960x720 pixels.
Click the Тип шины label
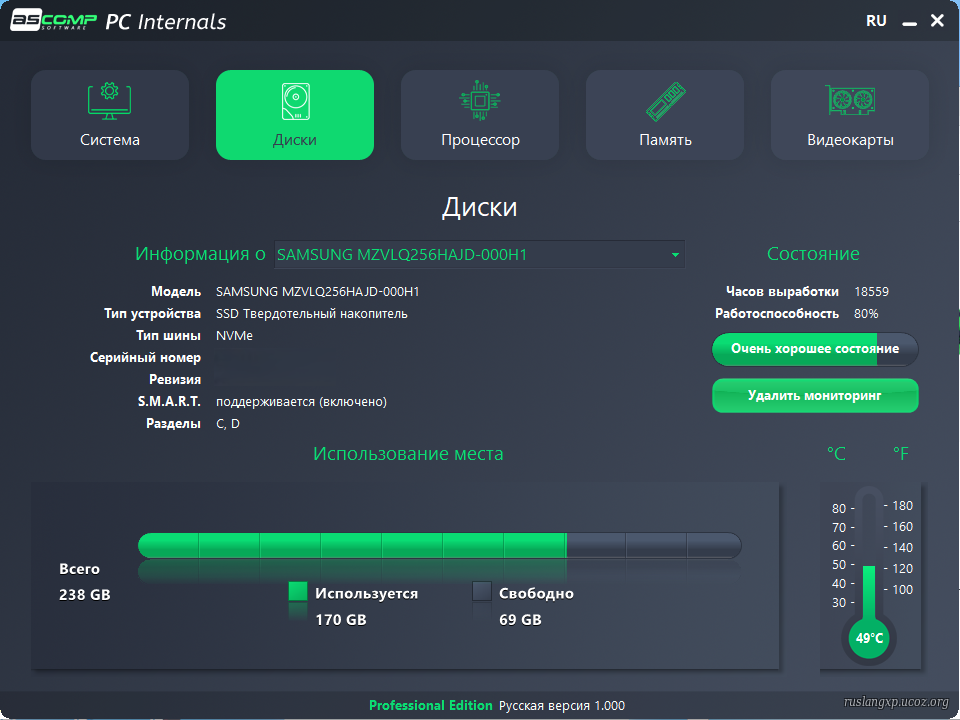[168, 336]
